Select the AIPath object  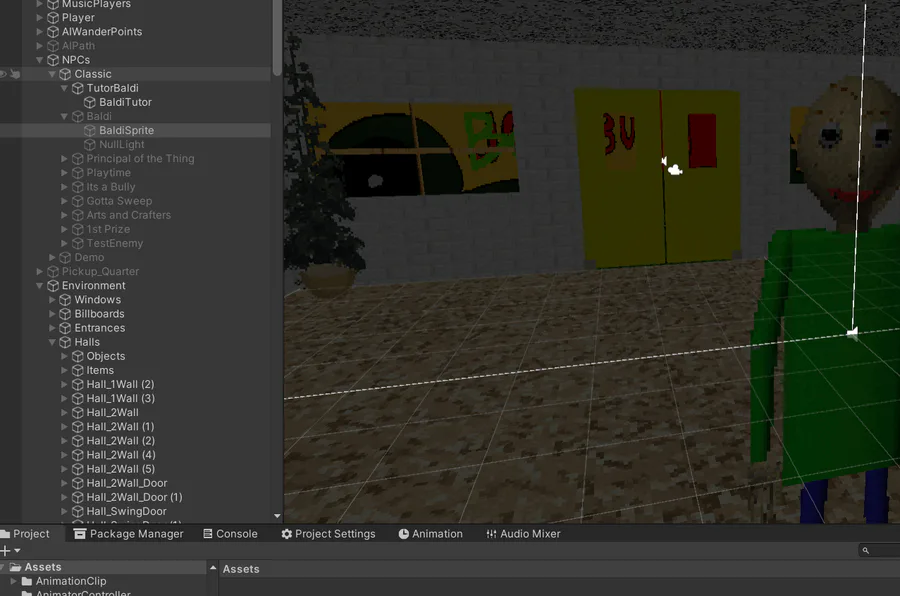click(x=78, y=46)
